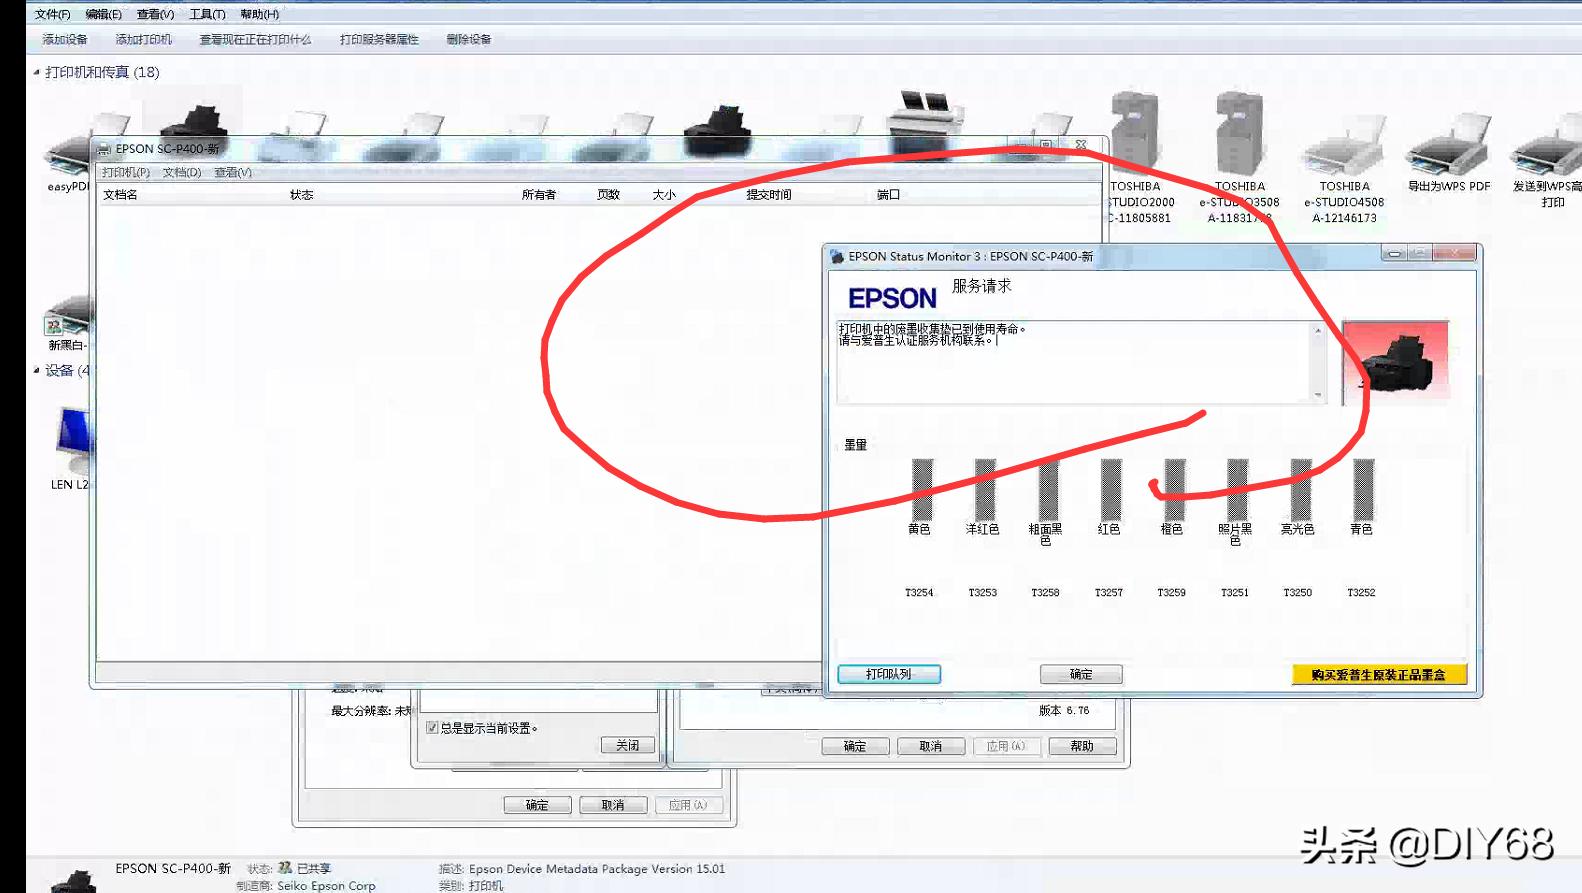Click the 黄色 ink level bar
Image resolution: width=1582 pixels, height=893 pixels.
tap(922, 490)
